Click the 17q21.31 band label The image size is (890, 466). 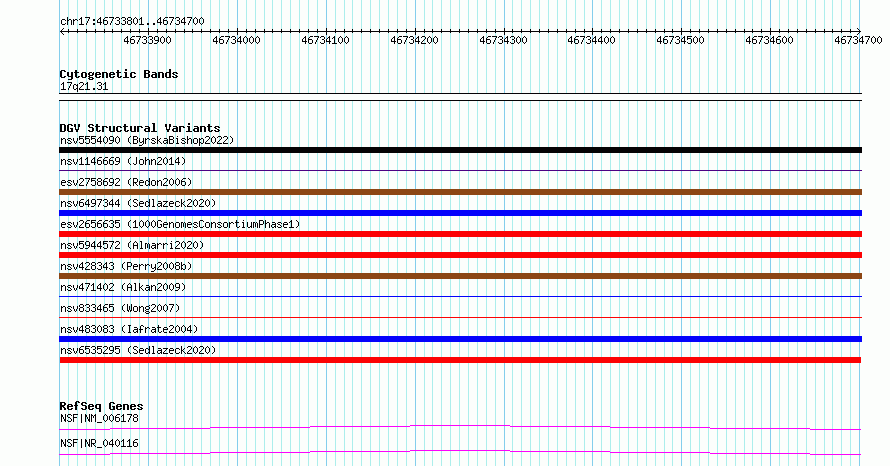84,86
